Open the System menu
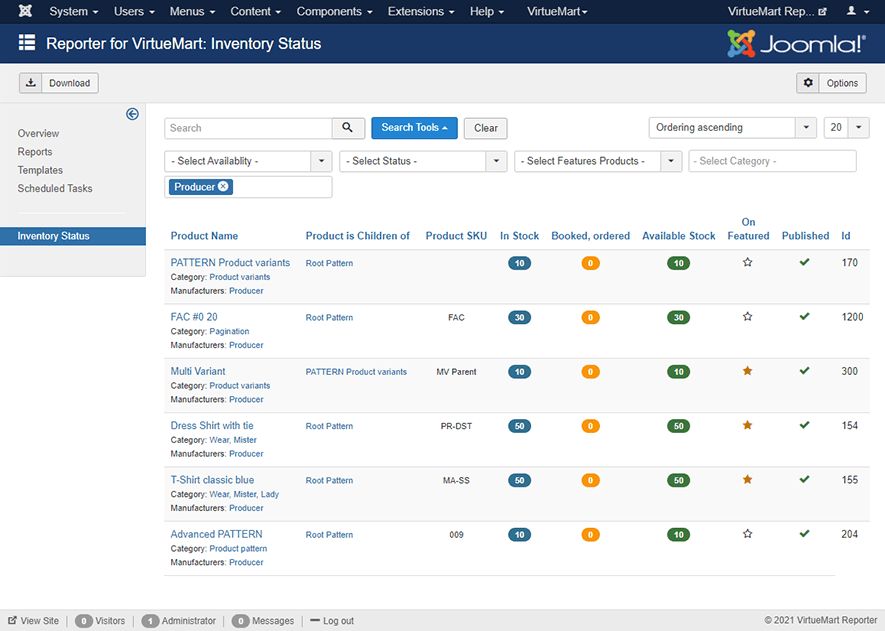This screenshot has width=885, height=631. pyautogui.click(x=73, y=11)
